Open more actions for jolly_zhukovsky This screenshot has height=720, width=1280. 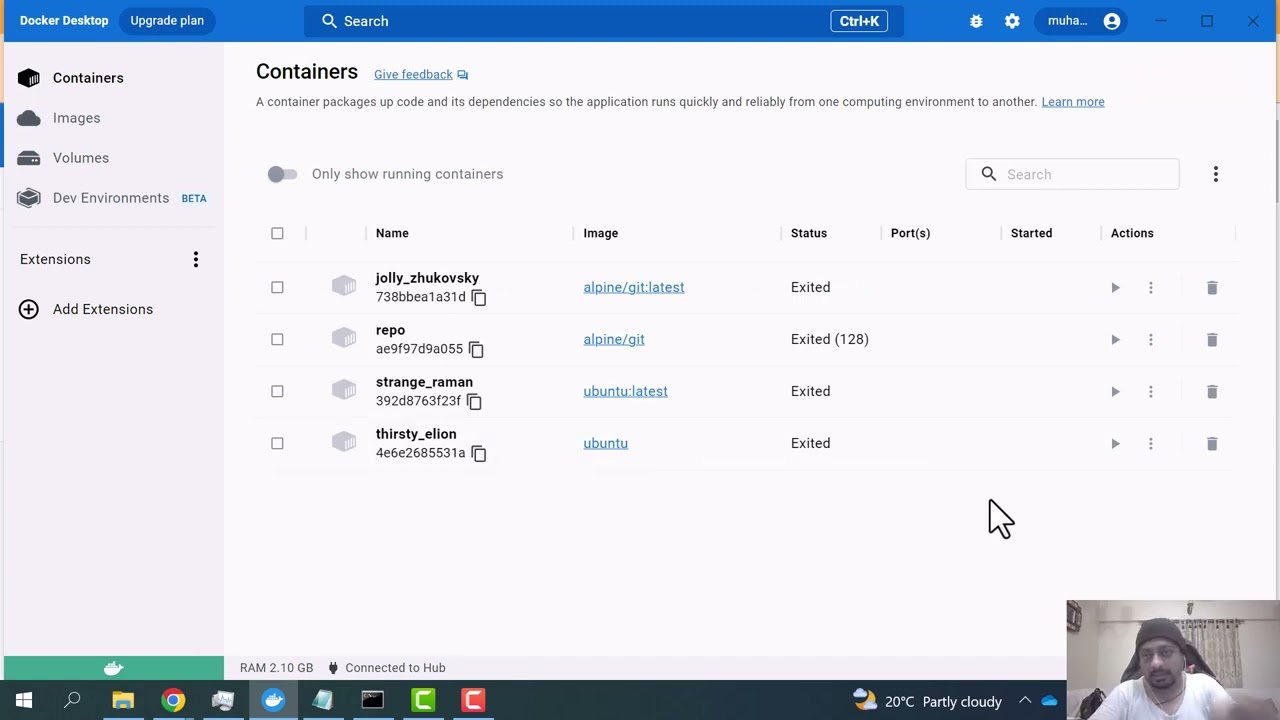(1151, 288)
